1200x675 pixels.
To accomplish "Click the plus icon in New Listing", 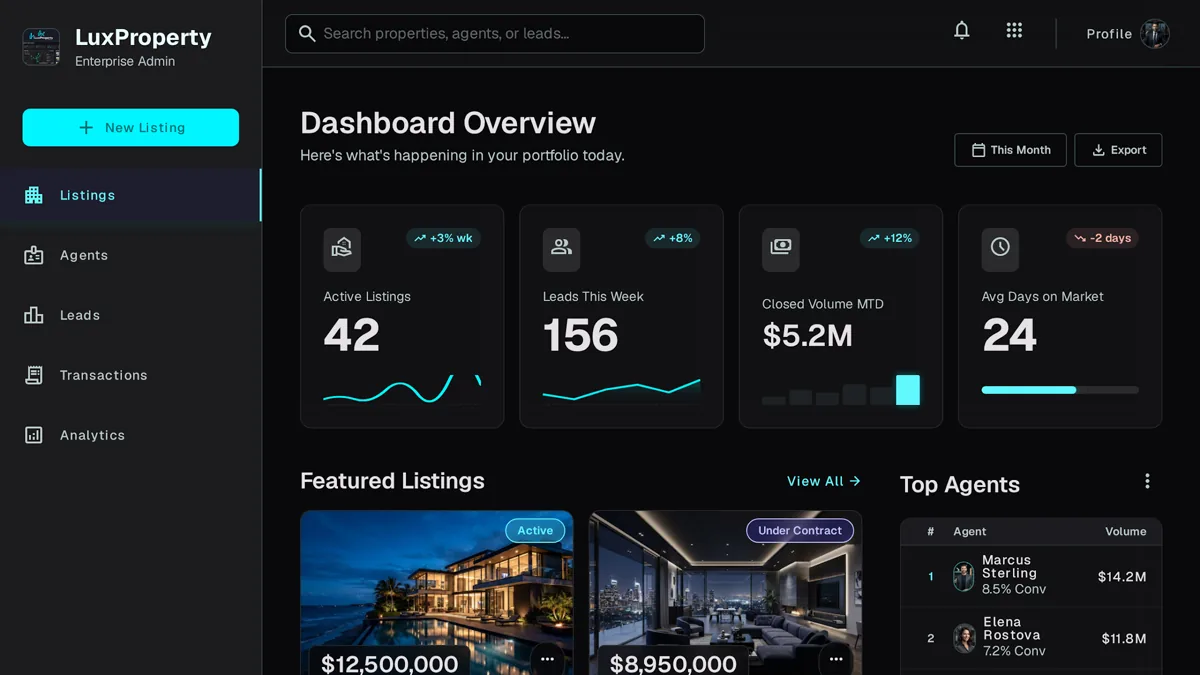I will 86,128.
